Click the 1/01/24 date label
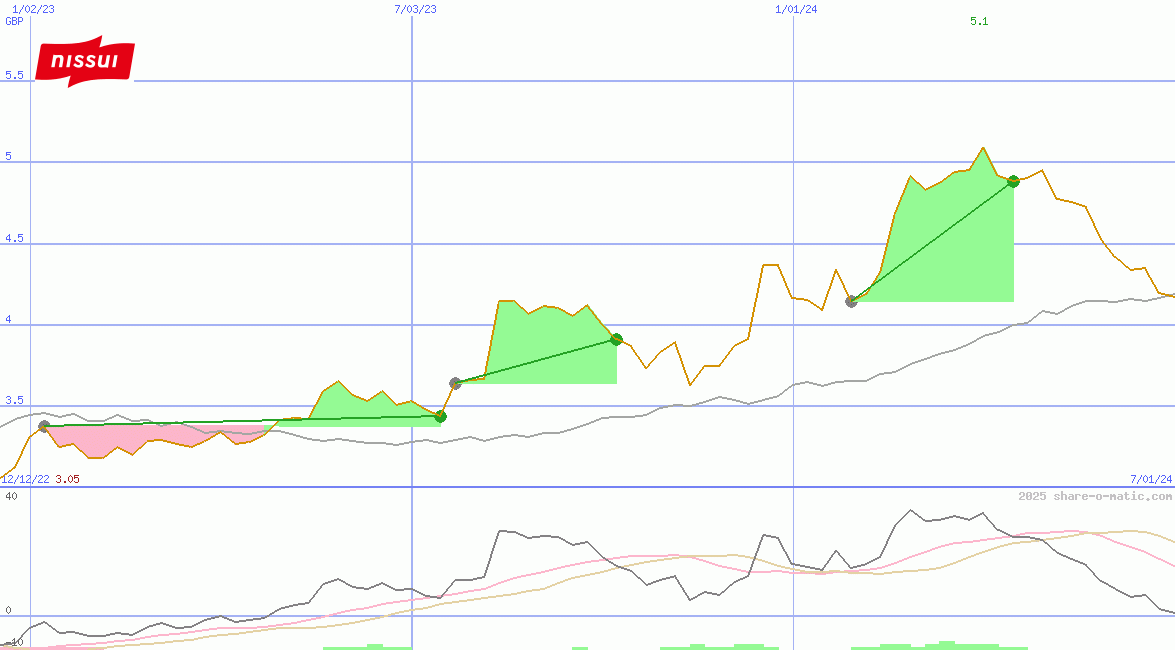 point(796,9)
